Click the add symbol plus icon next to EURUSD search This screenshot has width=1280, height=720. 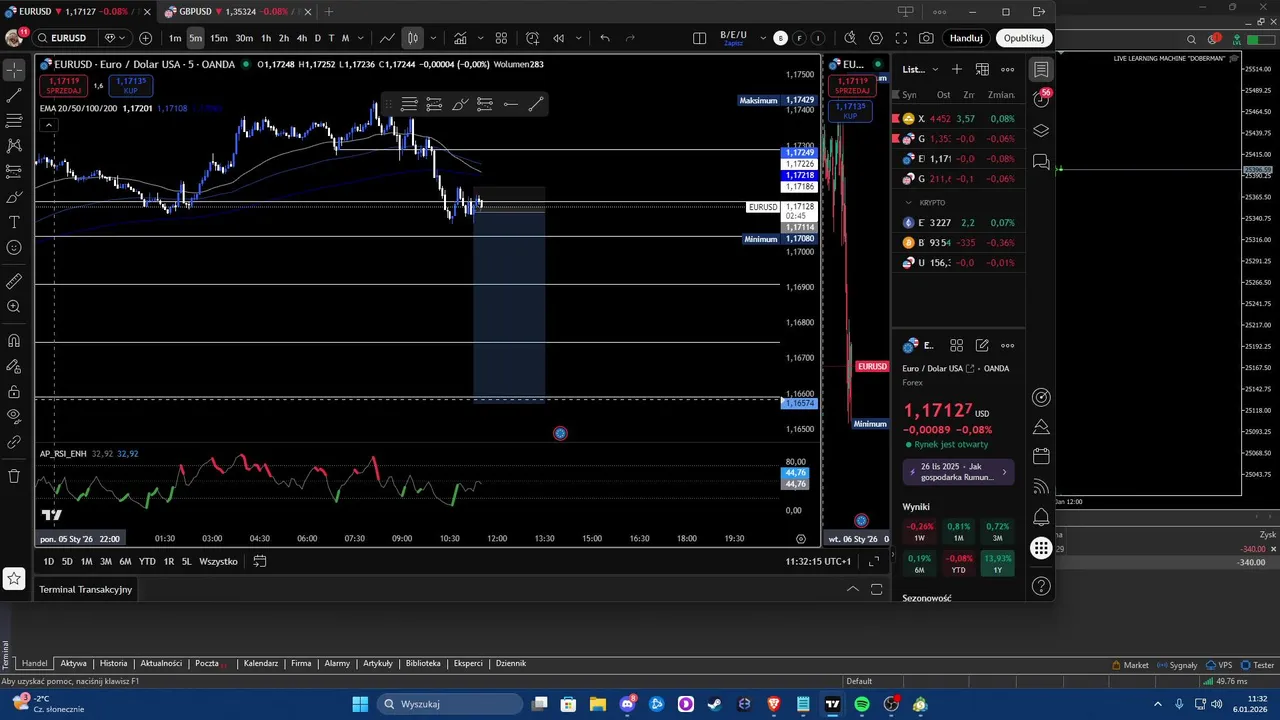click(146, 38)
